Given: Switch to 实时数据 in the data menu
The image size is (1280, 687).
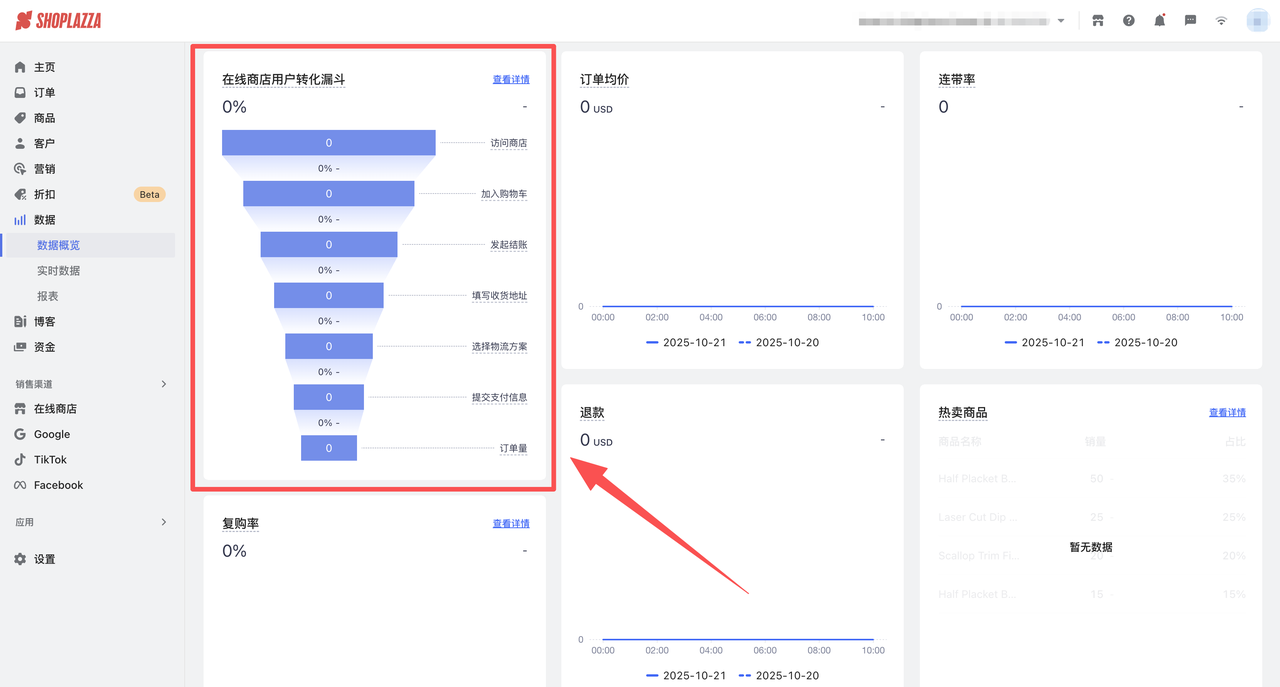Looking at the screenshot, I should (58, 270).
